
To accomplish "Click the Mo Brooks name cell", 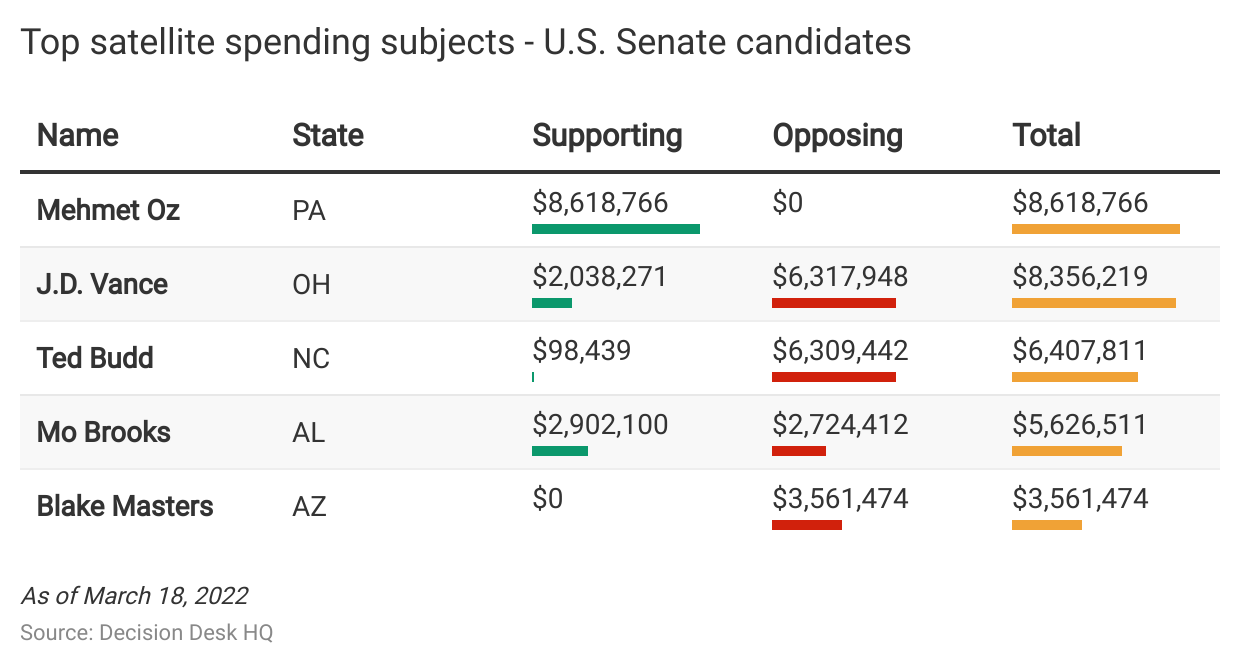I will coord(104,432).
